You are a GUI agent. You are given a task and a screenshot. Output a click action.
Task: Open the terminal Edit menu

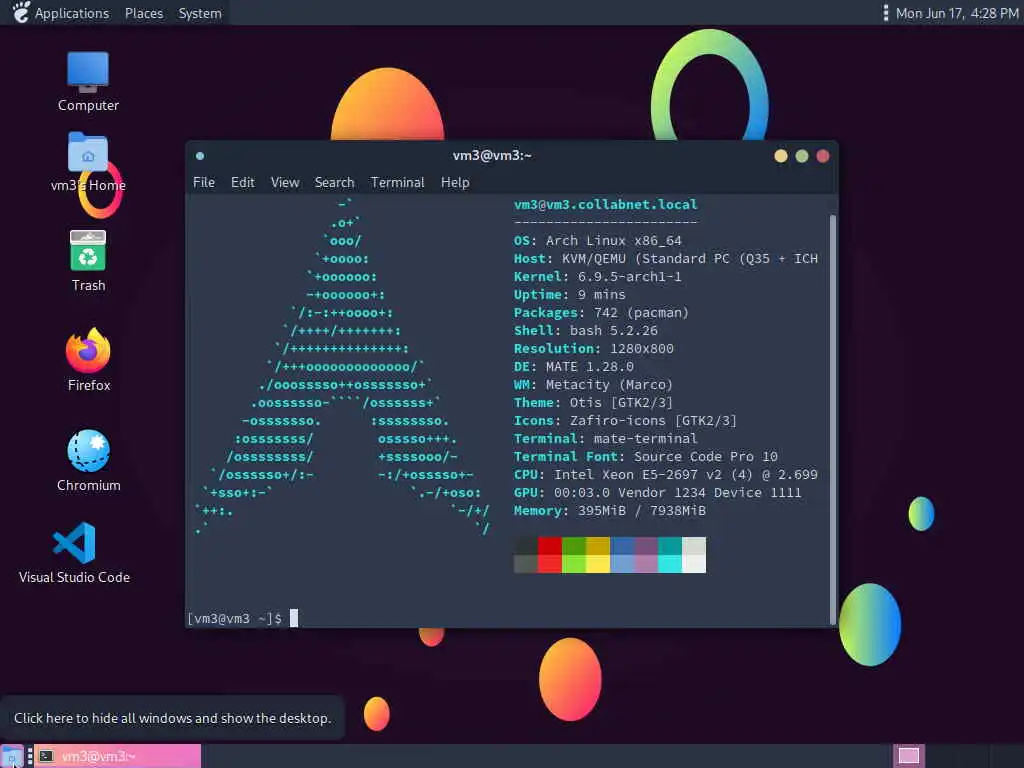click(242, 182)
